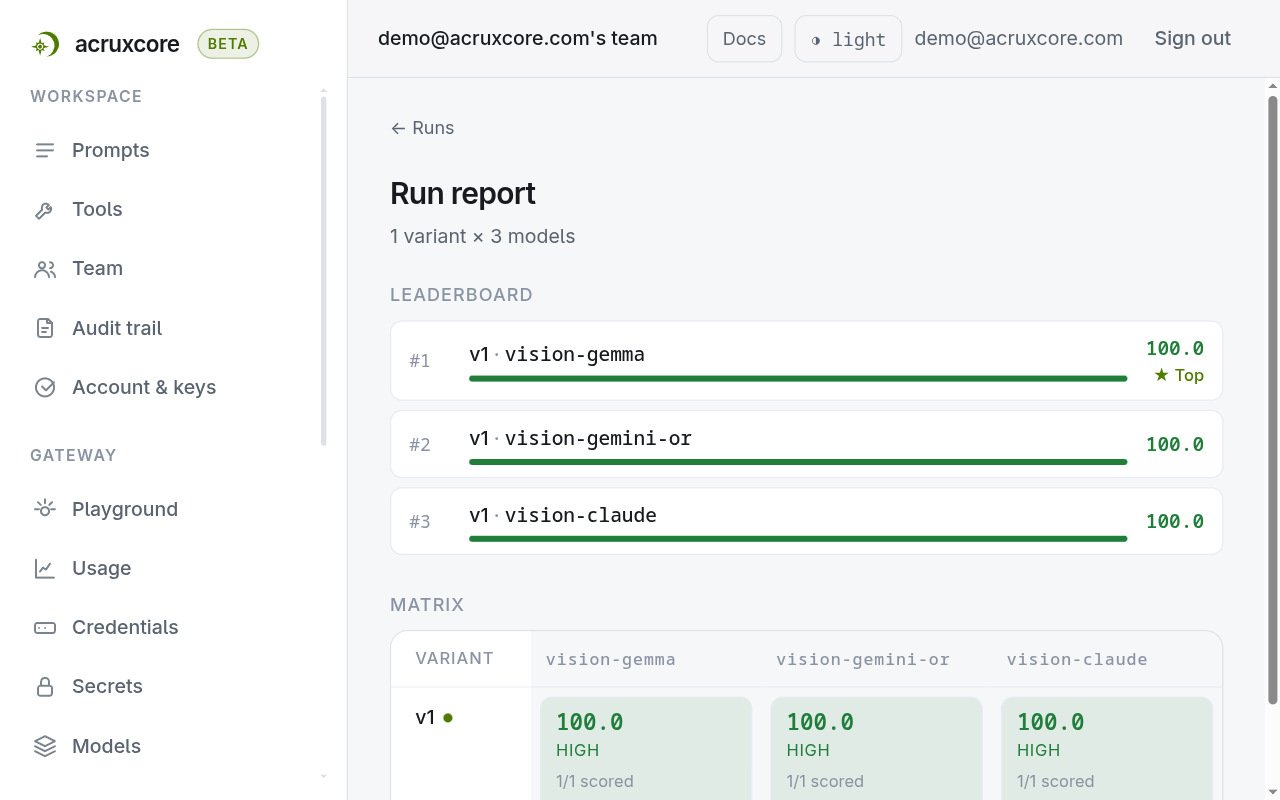This screenshot has height=800, width=1280.
Task: Open the Usage page
Action: point(101,568)
